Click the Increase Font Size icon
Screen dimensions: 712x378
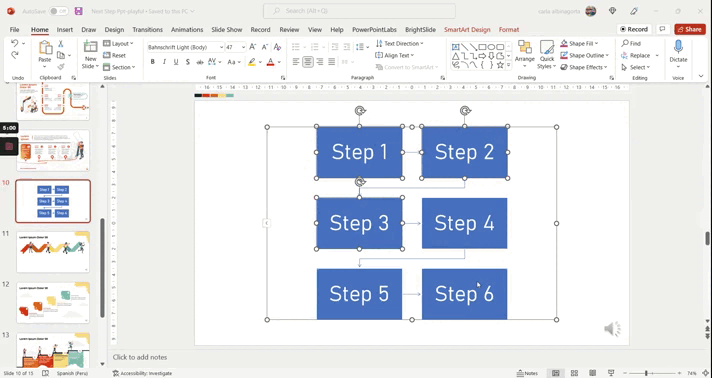tap(253, 47)
